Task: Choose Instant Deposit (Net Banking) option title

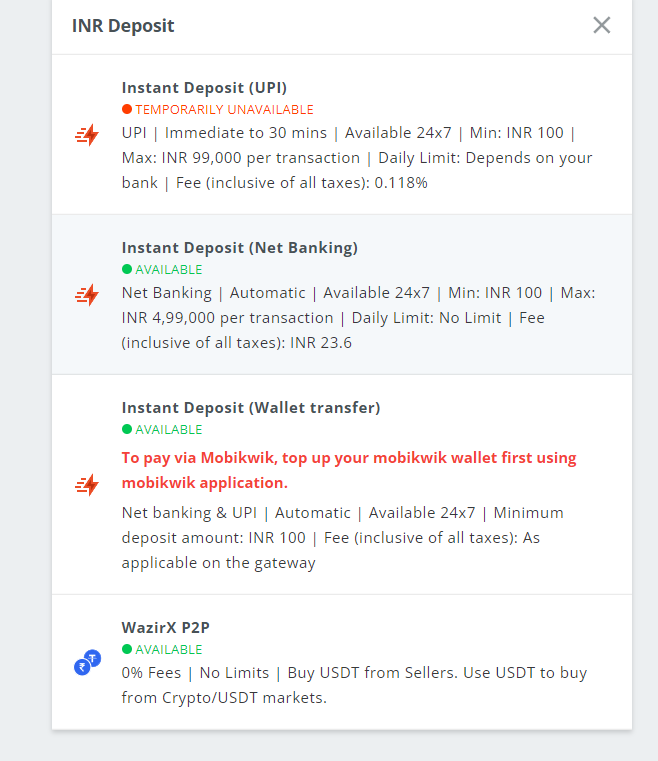Action: [x=240, y=248]
